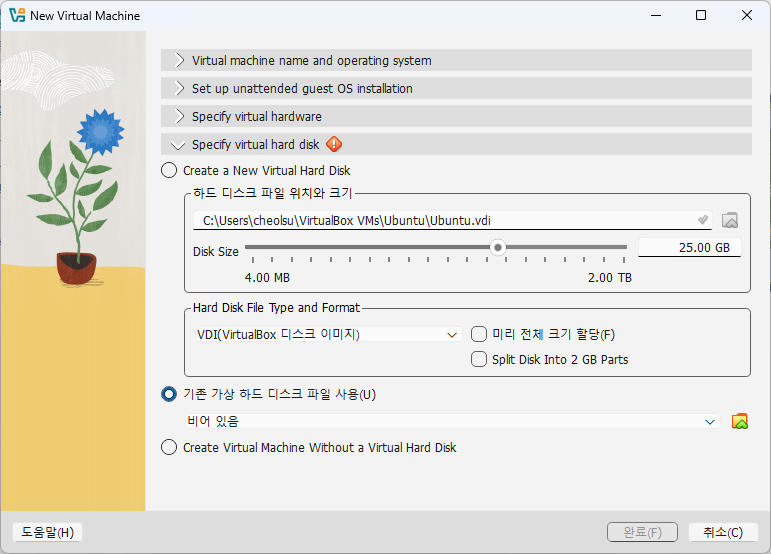Click the folder icon to choose existing disk file
This screenshot has height=554, width=771.
click(740, 421)
